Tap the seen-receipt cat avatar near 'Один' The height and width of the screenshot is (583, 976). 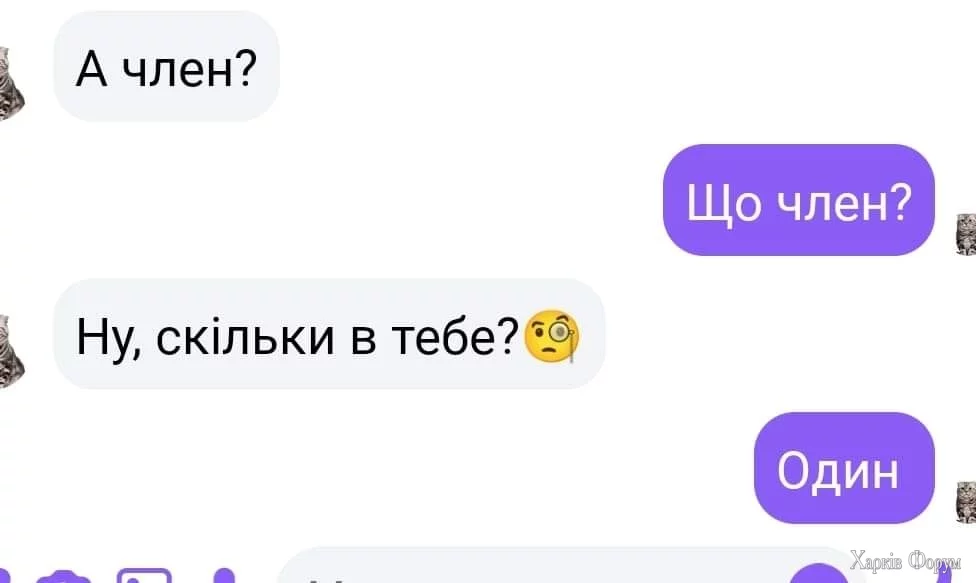(x=965, y=502)
